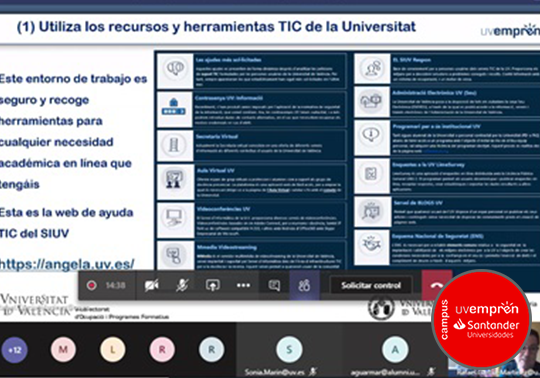This screenshot has width=540, height=378.
Task: Open the Servei de BLOGS UV heading
Action: click(418, 202)
